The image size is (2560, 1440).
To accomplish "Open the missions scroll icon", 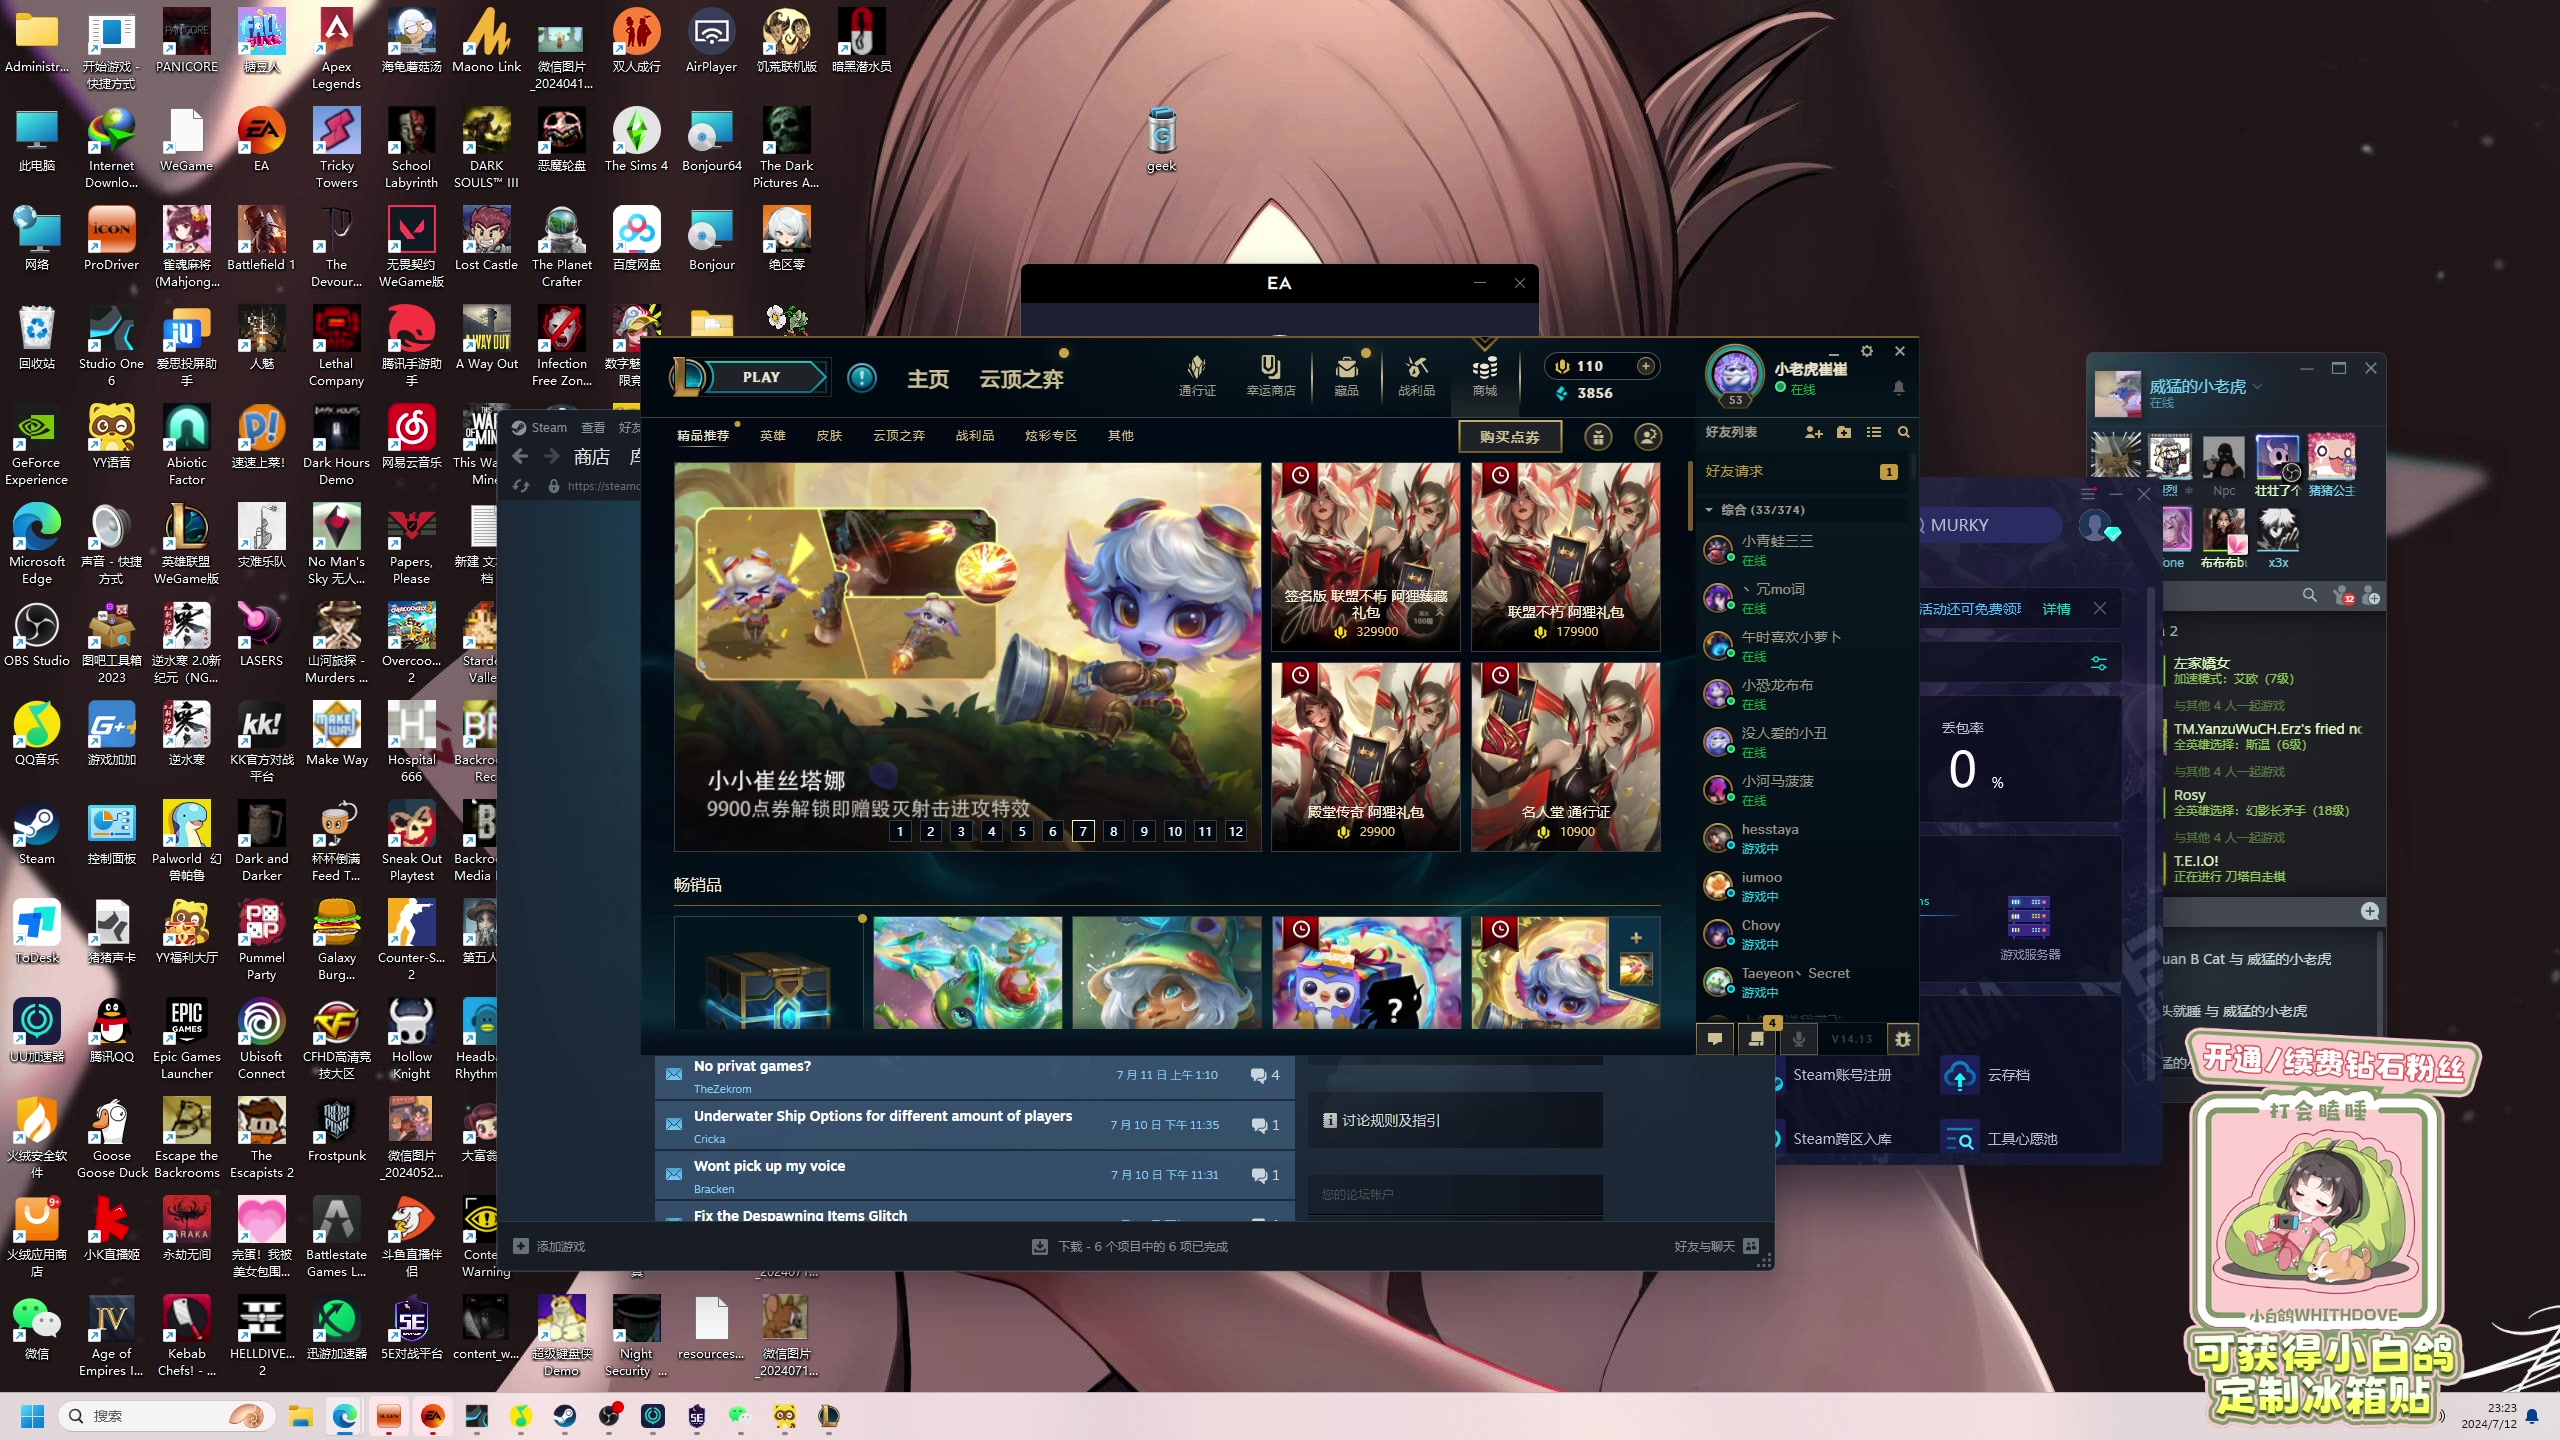I will point(1757,1039).
